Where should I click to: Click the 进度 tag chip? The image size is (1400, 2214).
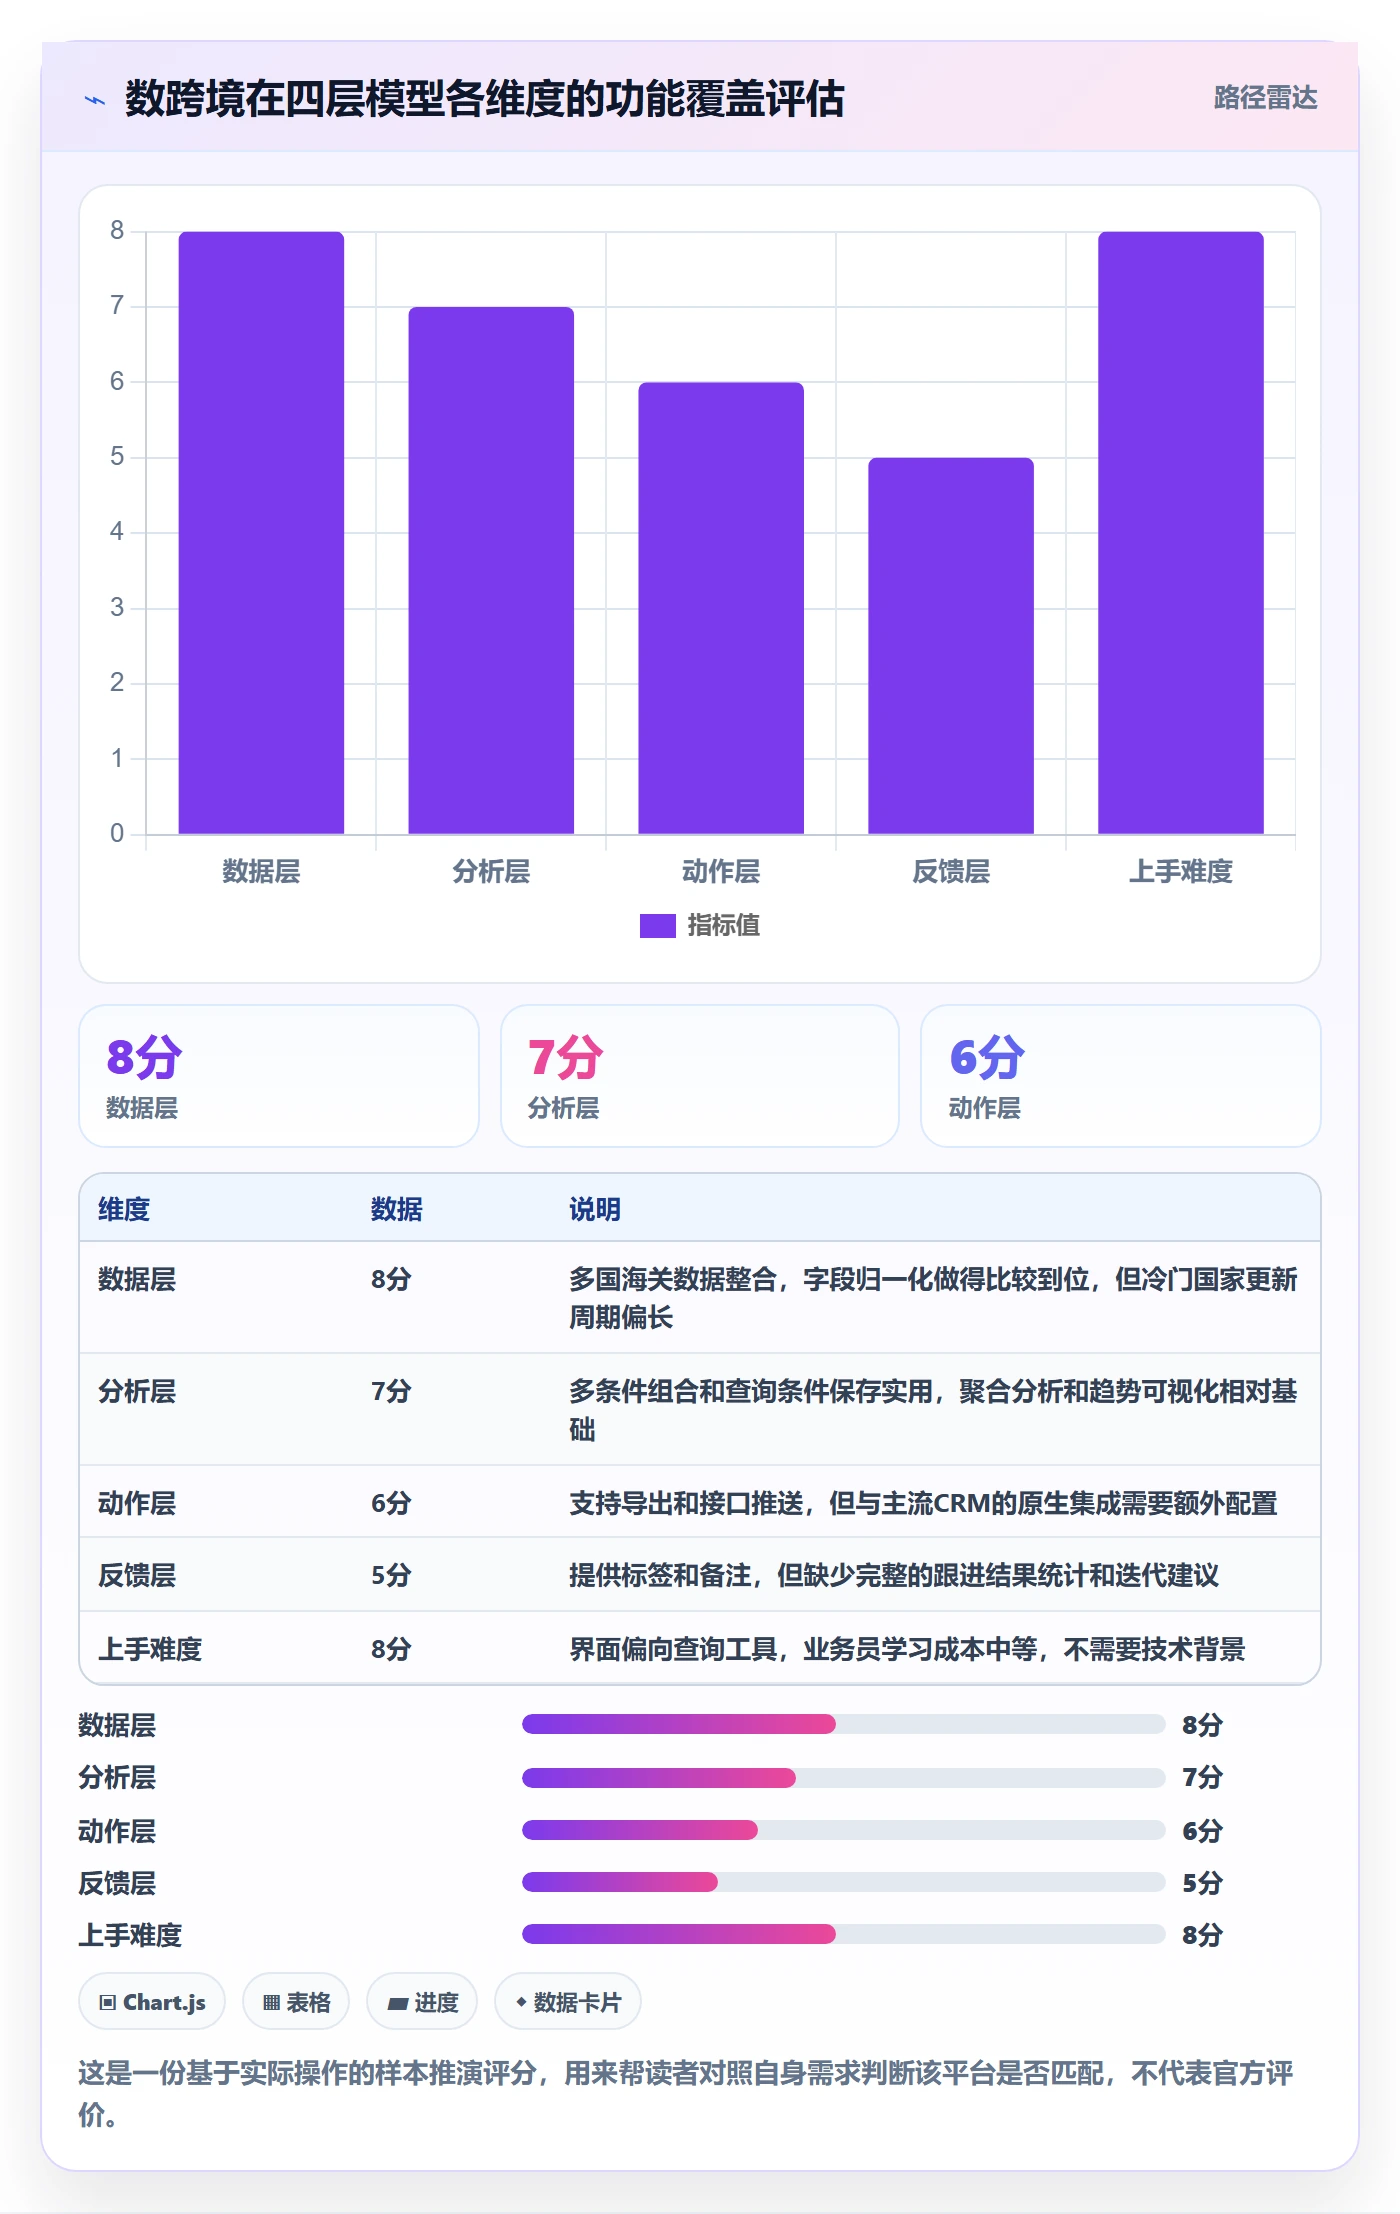(x=422, y=2002)
